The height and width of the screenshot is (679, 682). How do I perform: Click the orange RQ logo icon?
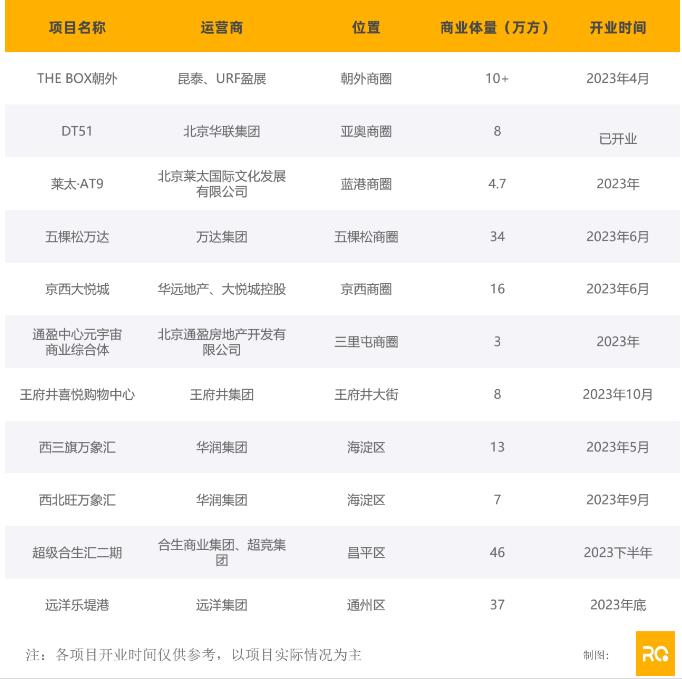click(655, 653)
